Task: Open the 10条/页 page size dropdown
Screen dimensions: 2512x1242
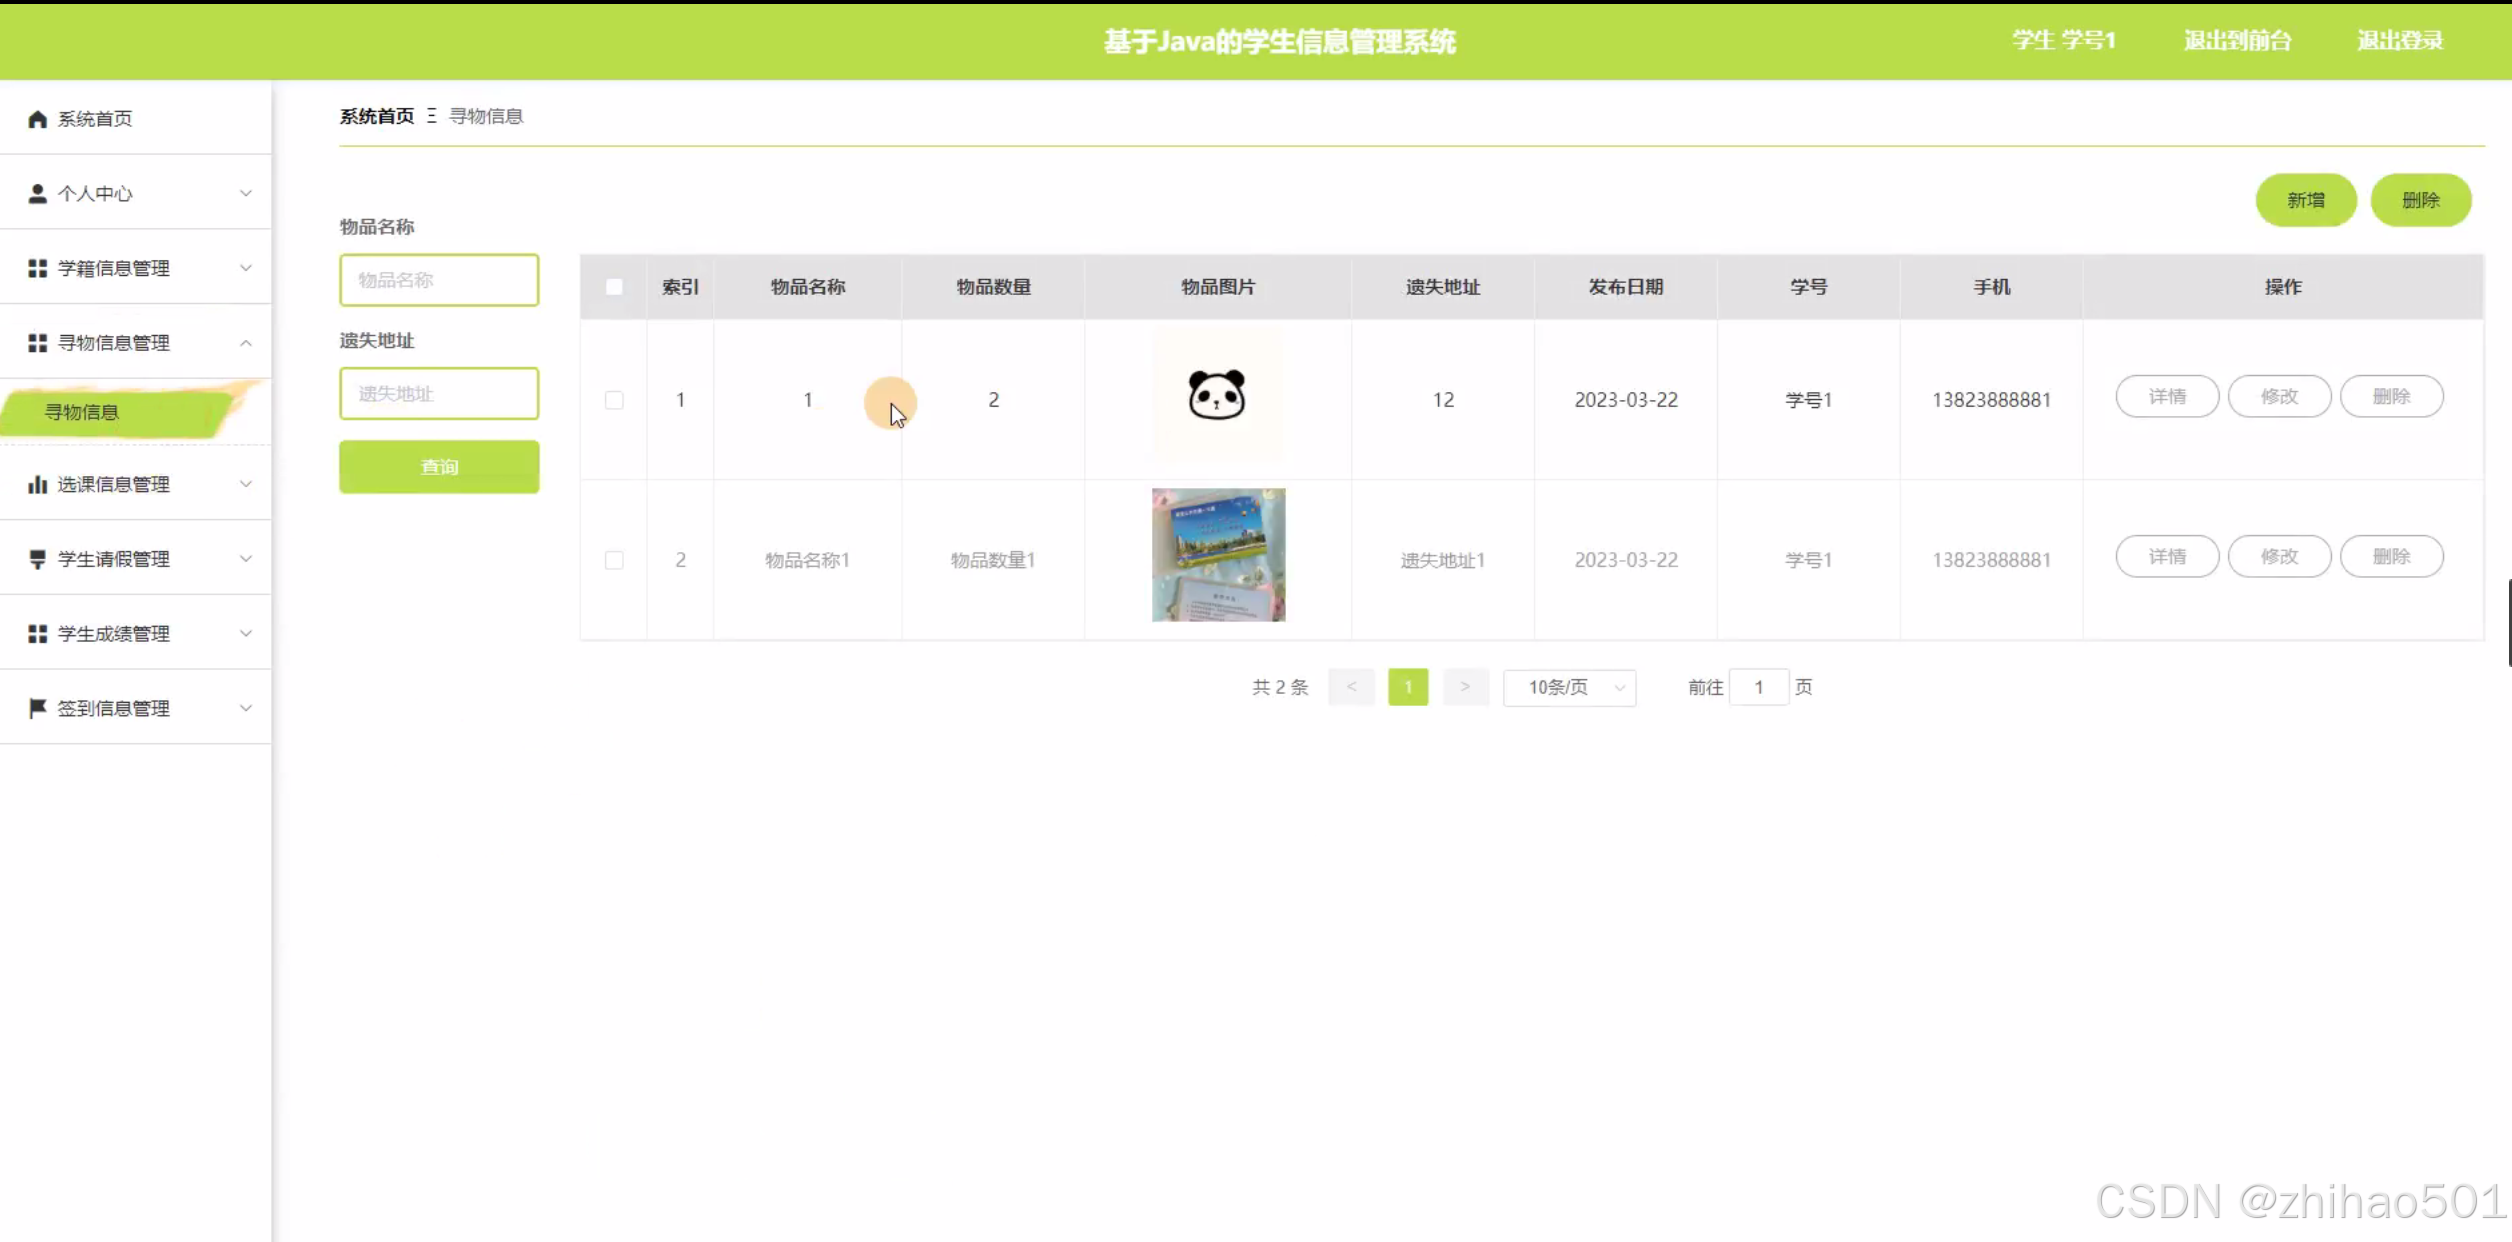Action: (x=1569, y=687)
